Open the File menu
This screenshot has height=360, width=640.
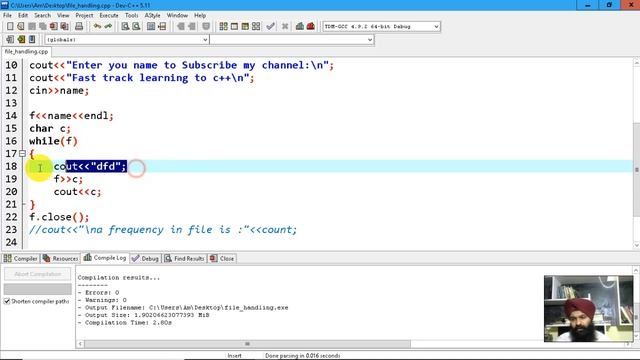click(7, 16)
